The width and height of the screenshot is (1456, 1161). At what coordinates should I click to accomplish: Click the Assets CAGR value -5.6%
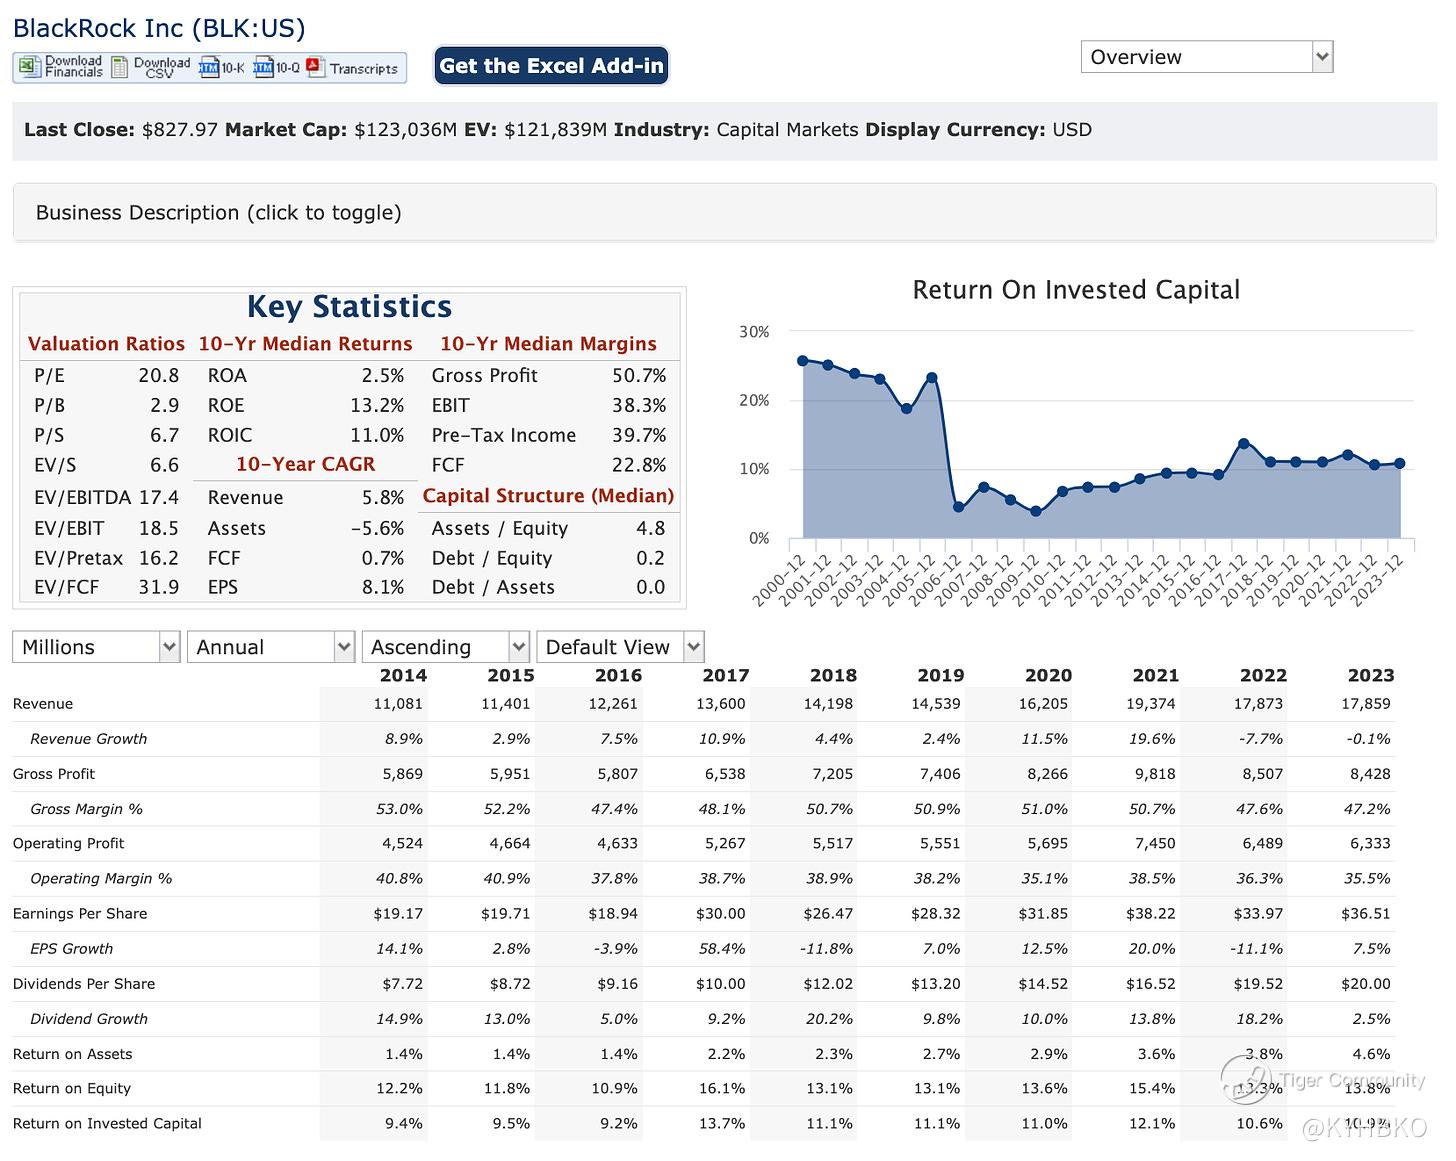pyautogui.click(x=377, y=528)
